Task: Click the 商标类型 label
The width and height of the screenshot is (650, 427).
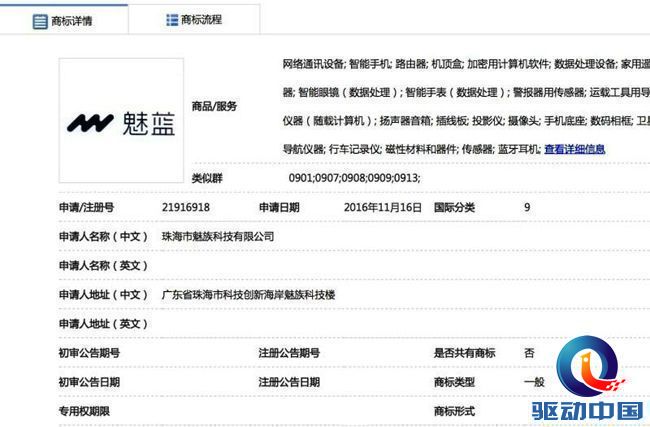Action: click(x=454, y=382)
